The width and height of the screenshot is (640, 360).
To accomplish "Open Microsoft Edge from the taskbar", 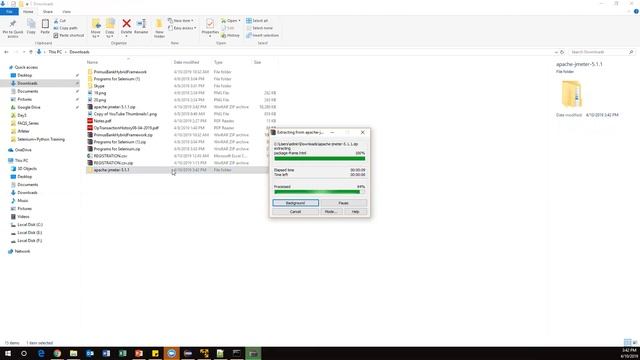I will 41,353.
